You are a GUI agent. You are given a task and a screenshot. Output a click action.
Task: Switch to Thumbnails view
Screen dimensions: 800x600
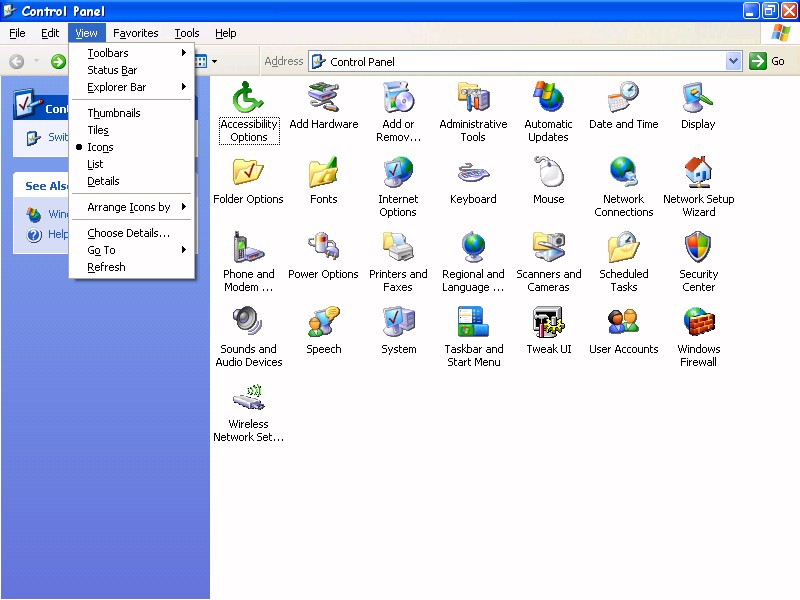(132, 113)
